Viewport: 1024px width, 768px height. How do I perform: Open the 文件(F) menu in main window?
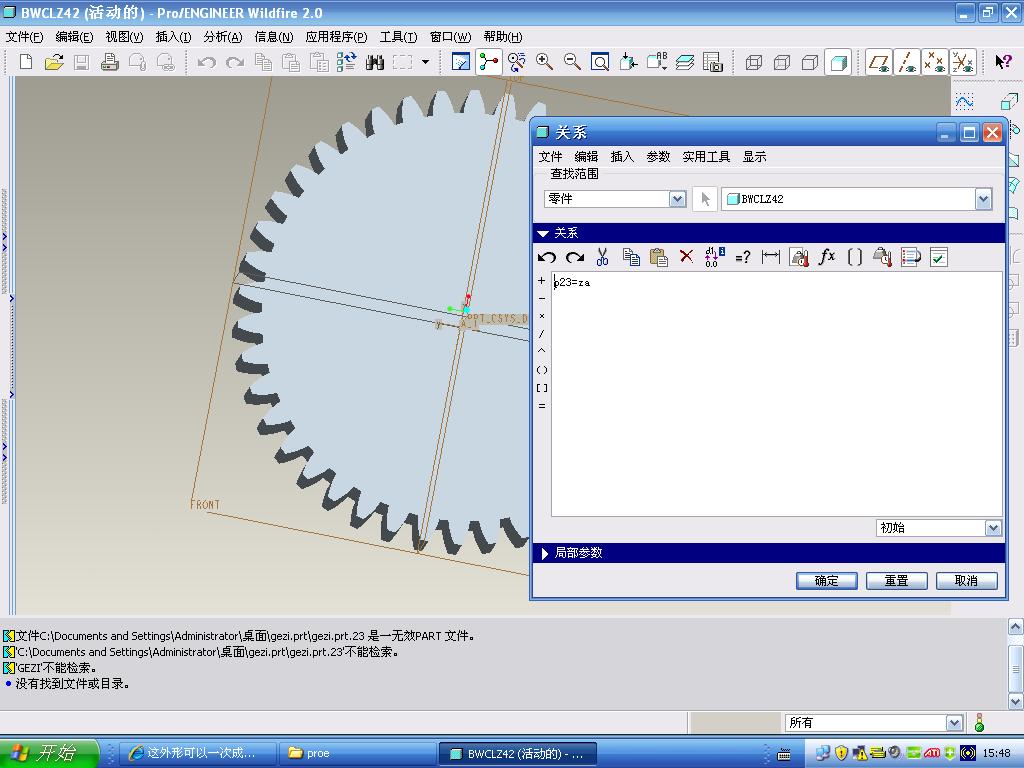pos(24,37)
